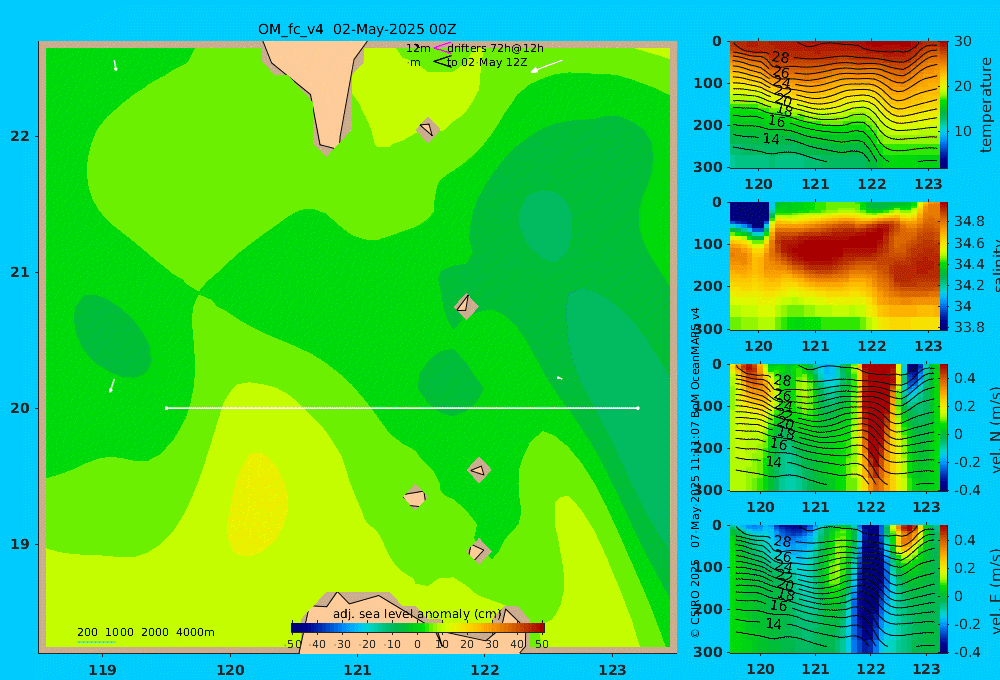Click longitude label 119 on main map

102,670
